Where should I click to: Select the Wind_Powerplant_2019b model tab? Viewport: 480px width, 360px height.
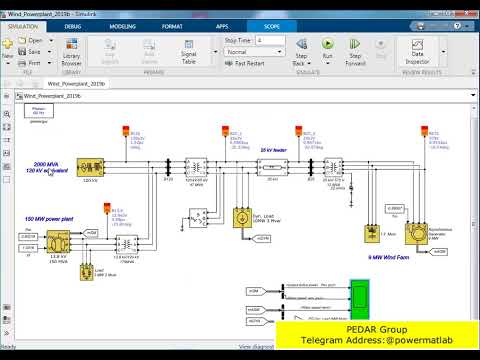pos(76,84)
